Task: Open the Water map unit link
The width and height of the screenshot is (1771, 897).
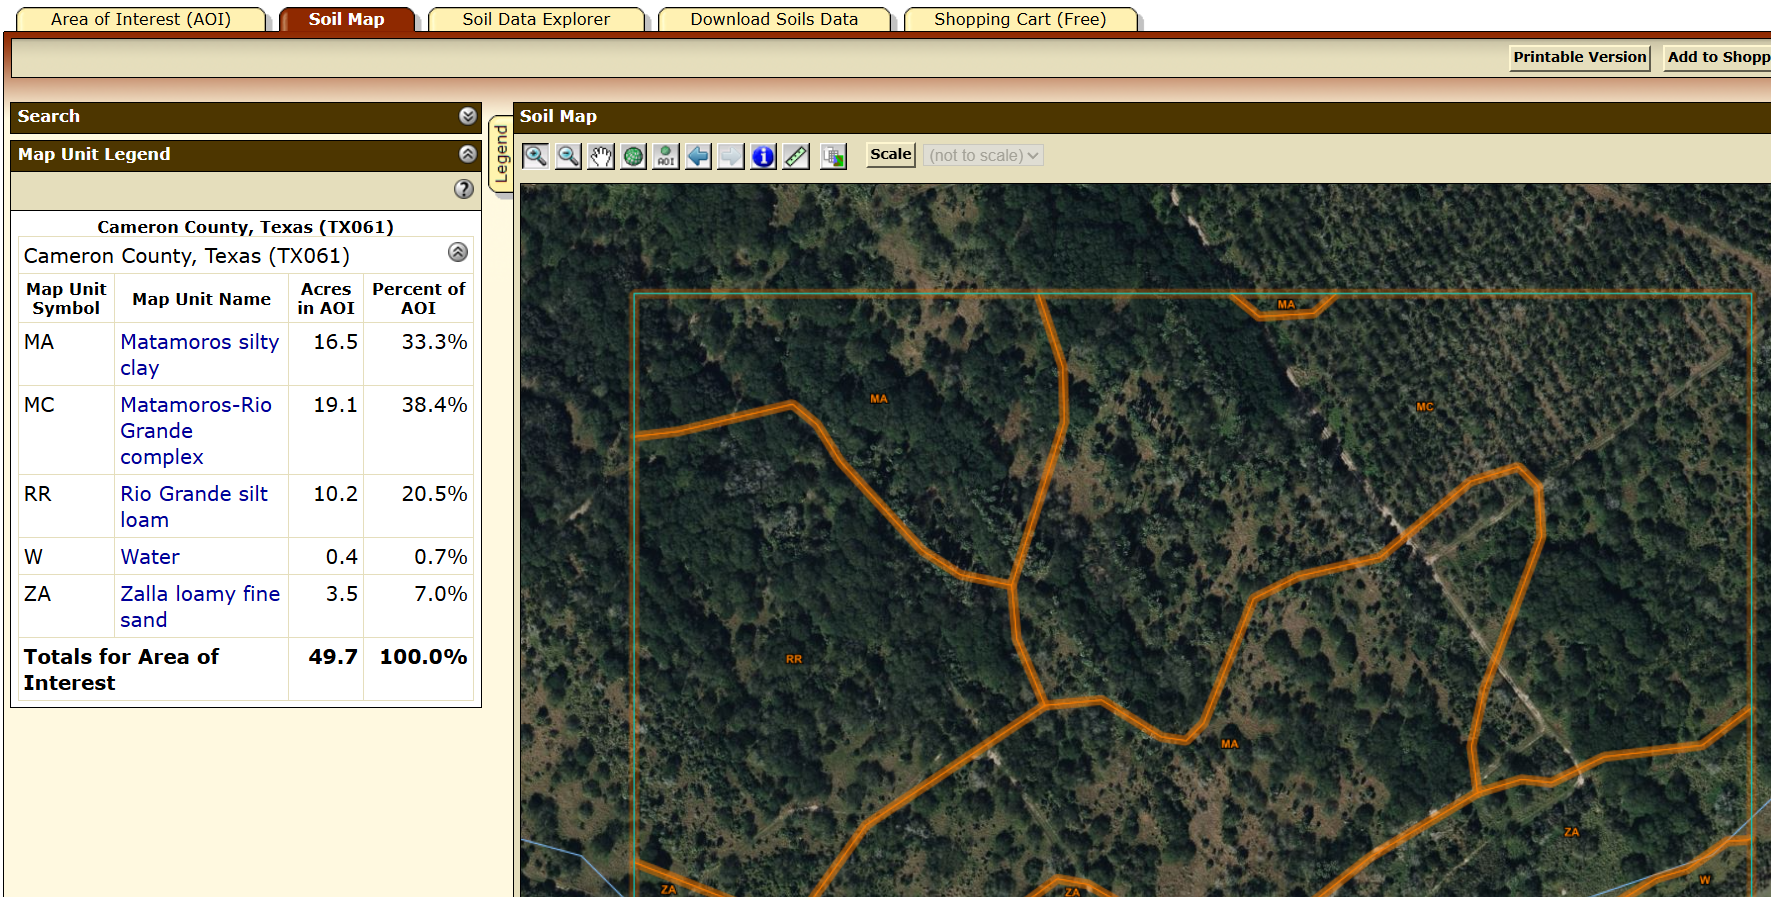Action: [x=150, y=557]
